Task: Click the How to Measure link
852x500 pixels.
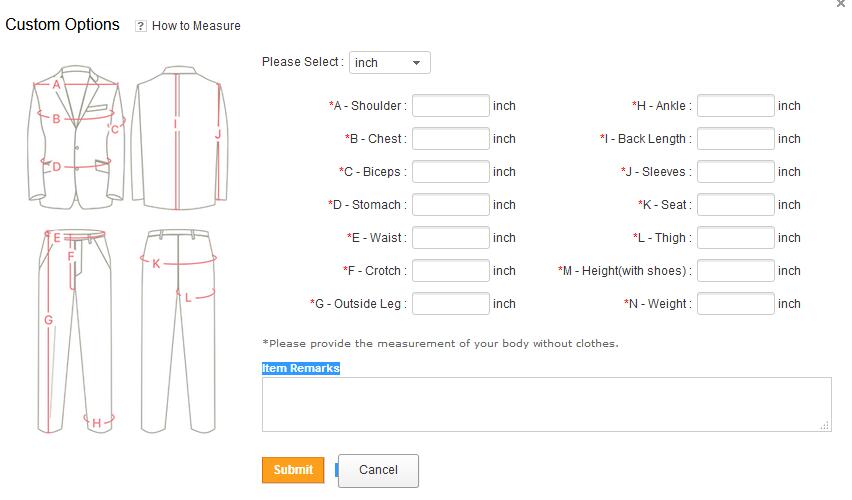Action: point(196,26)
